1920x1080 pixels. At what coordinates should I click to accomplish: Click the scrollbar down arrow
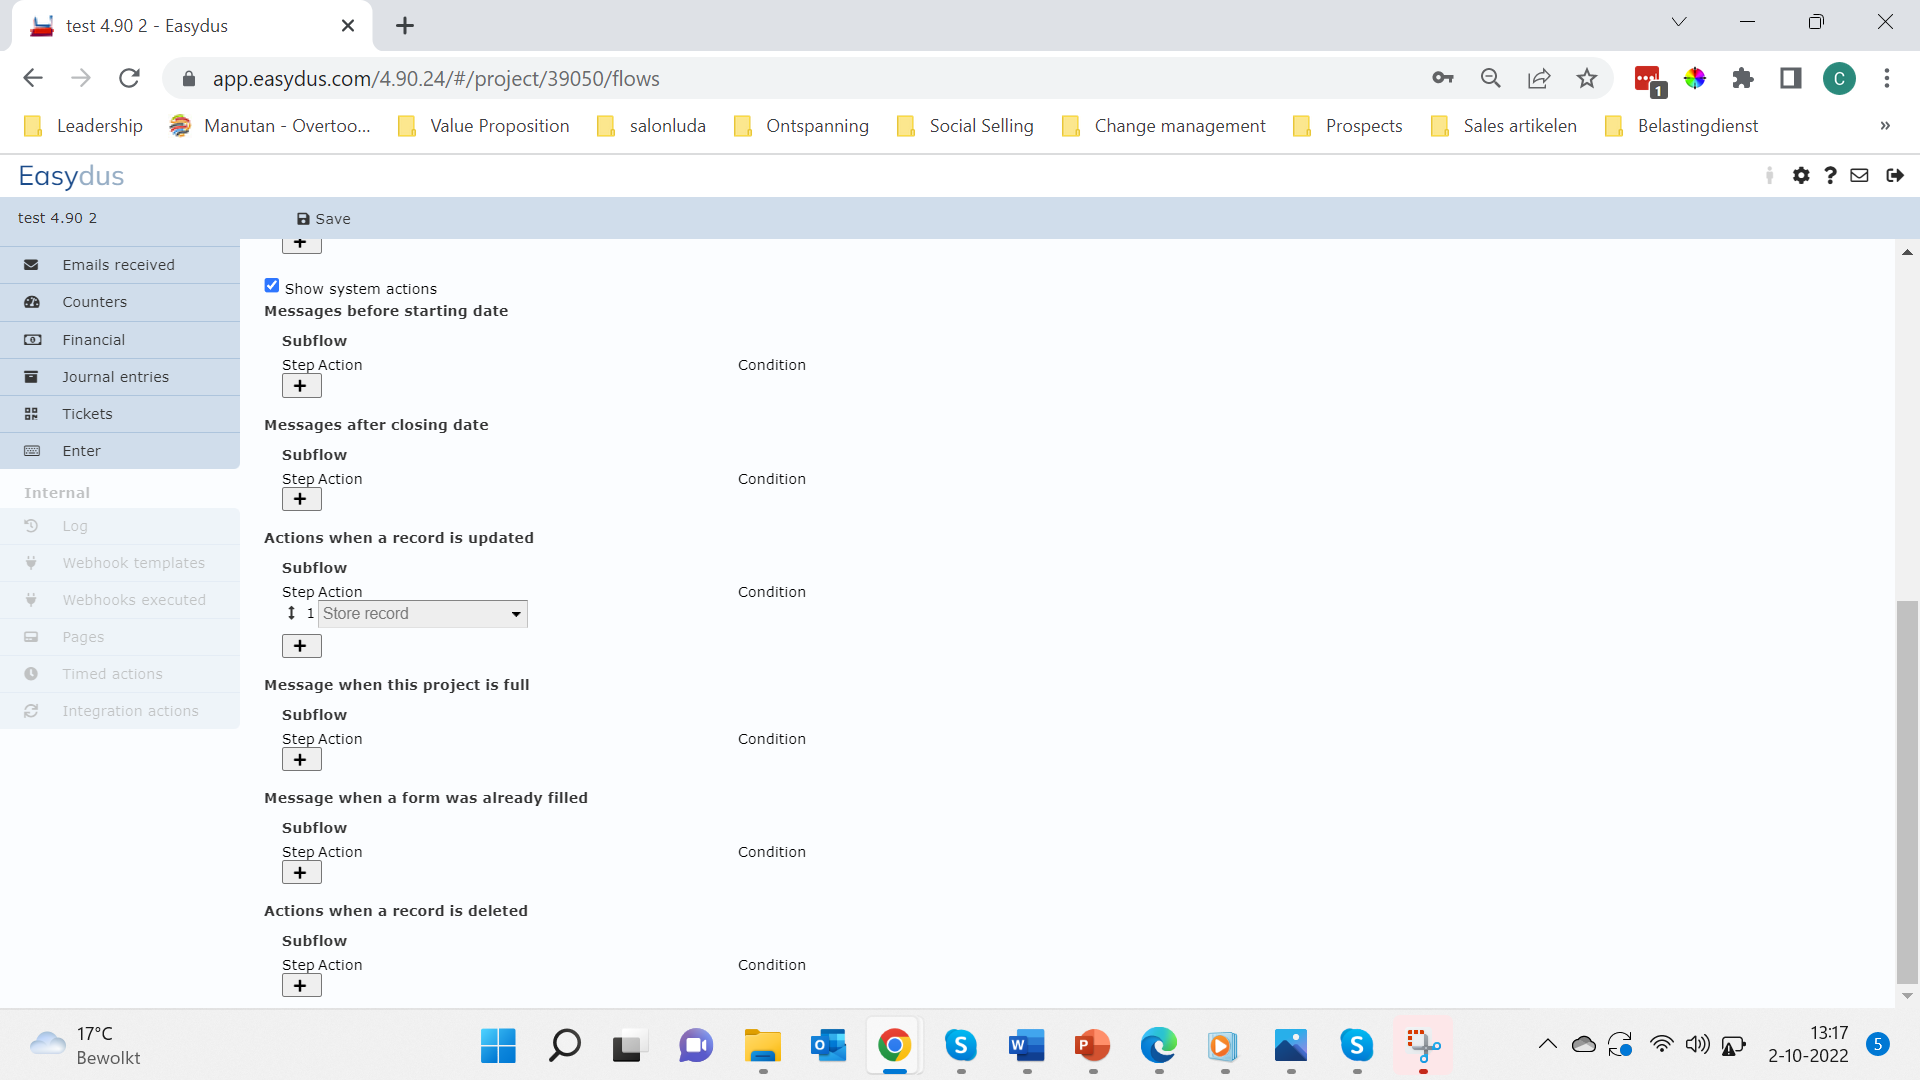click(x=1907, y=996)
